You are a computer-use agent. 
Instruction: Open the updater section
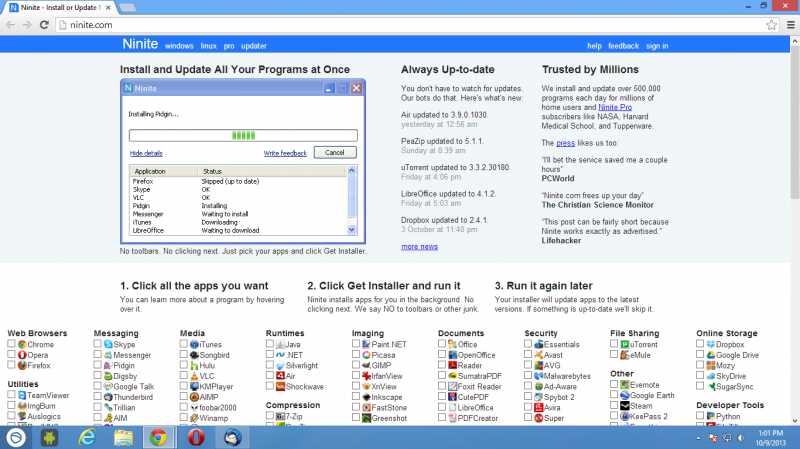tap(254, 46)
